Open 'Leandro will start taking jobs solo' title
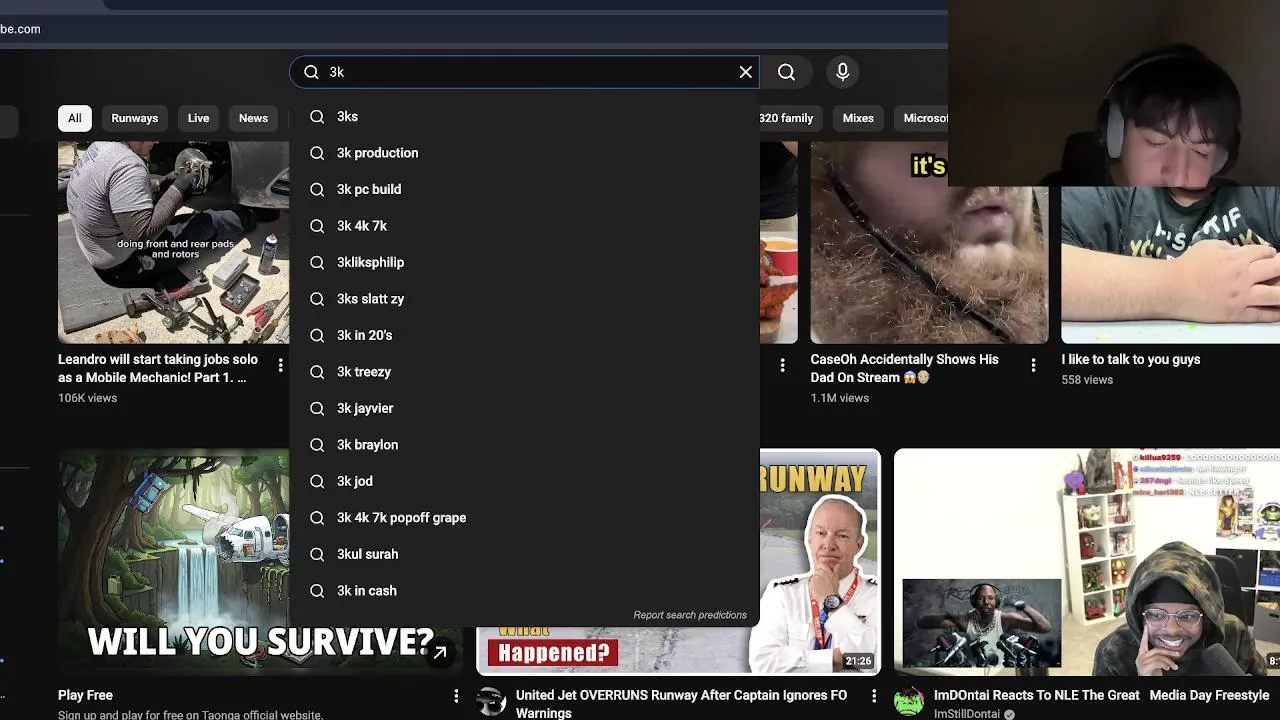 (x=158, y=368)
